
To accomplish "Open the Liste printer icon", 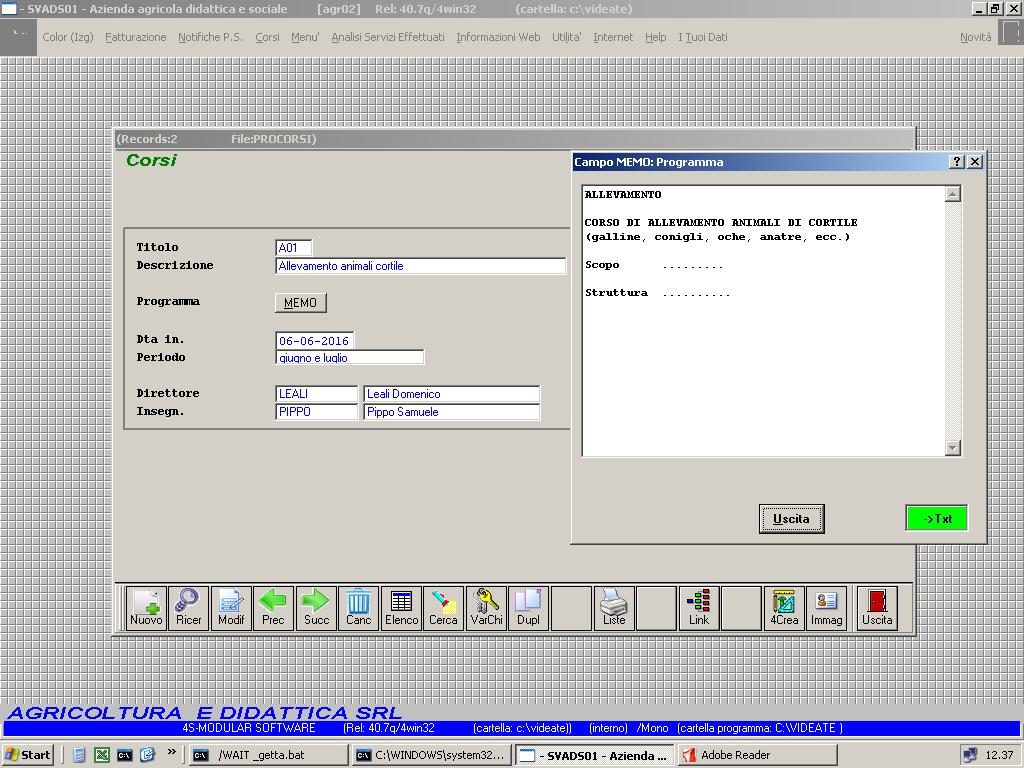I will (x=614, y=608).
